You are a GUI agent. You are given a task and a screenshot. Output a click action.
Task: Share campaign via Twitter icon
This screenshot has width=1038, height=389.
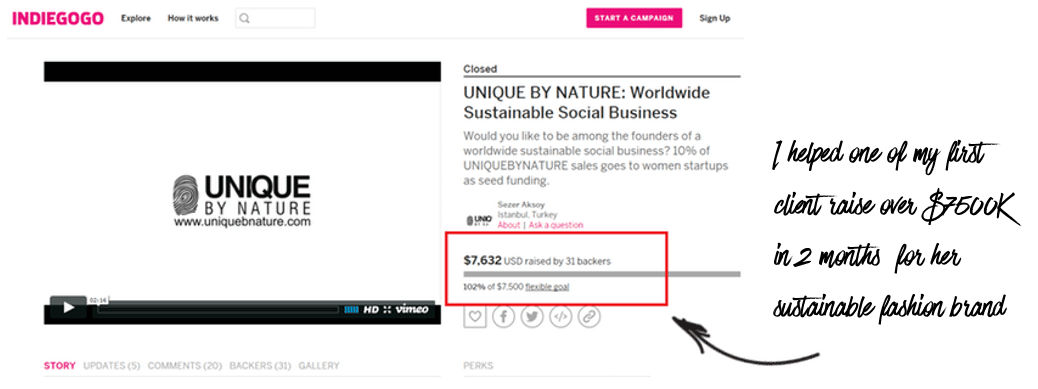(532, 317)
